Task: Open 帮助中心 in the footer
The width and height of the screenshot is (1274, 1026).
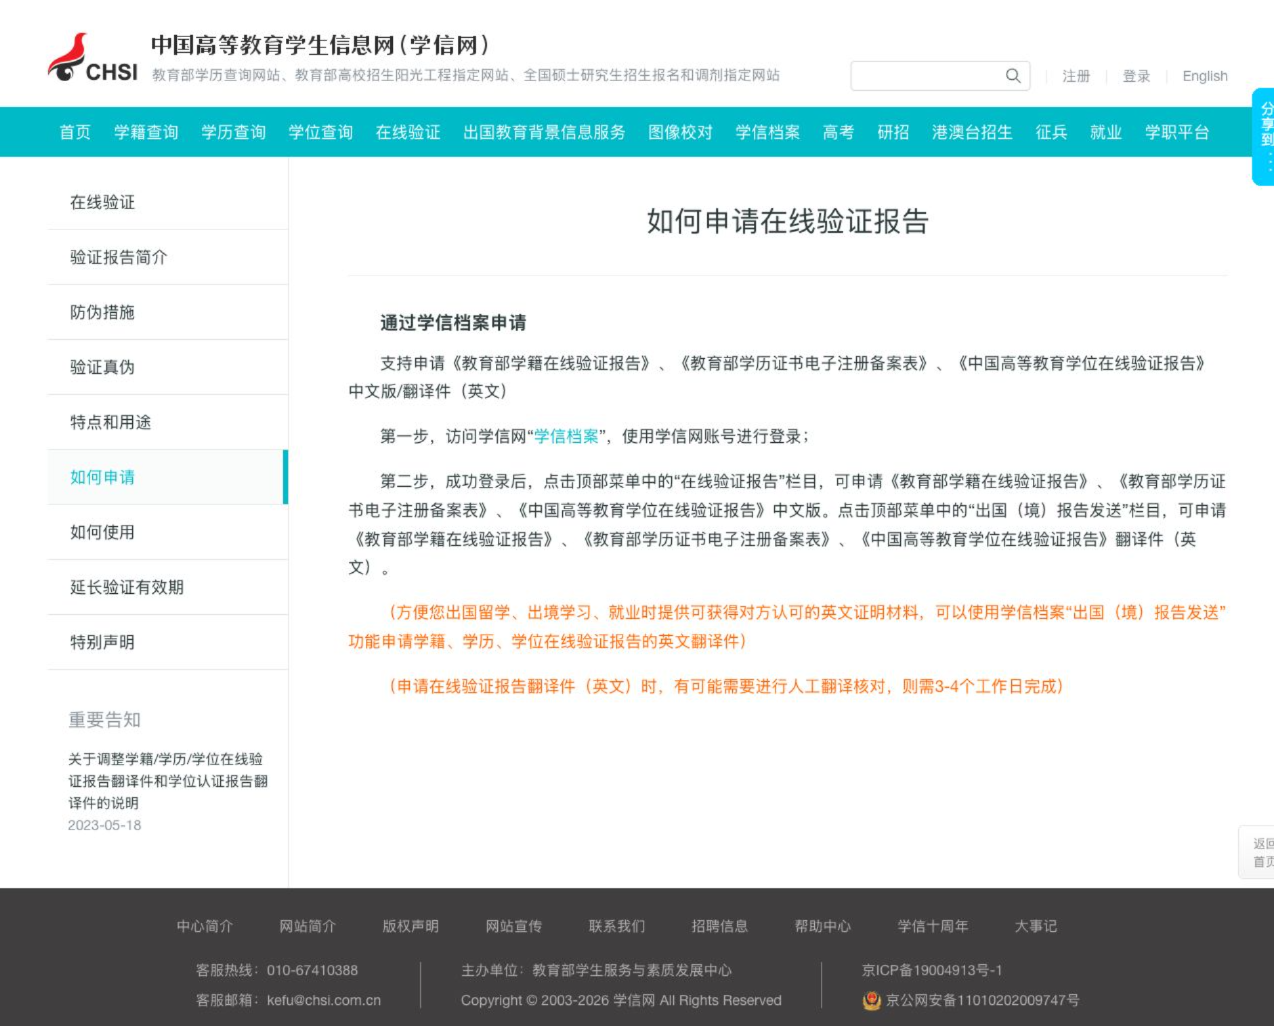Action: pyautogui.click(x=823, y=926)
